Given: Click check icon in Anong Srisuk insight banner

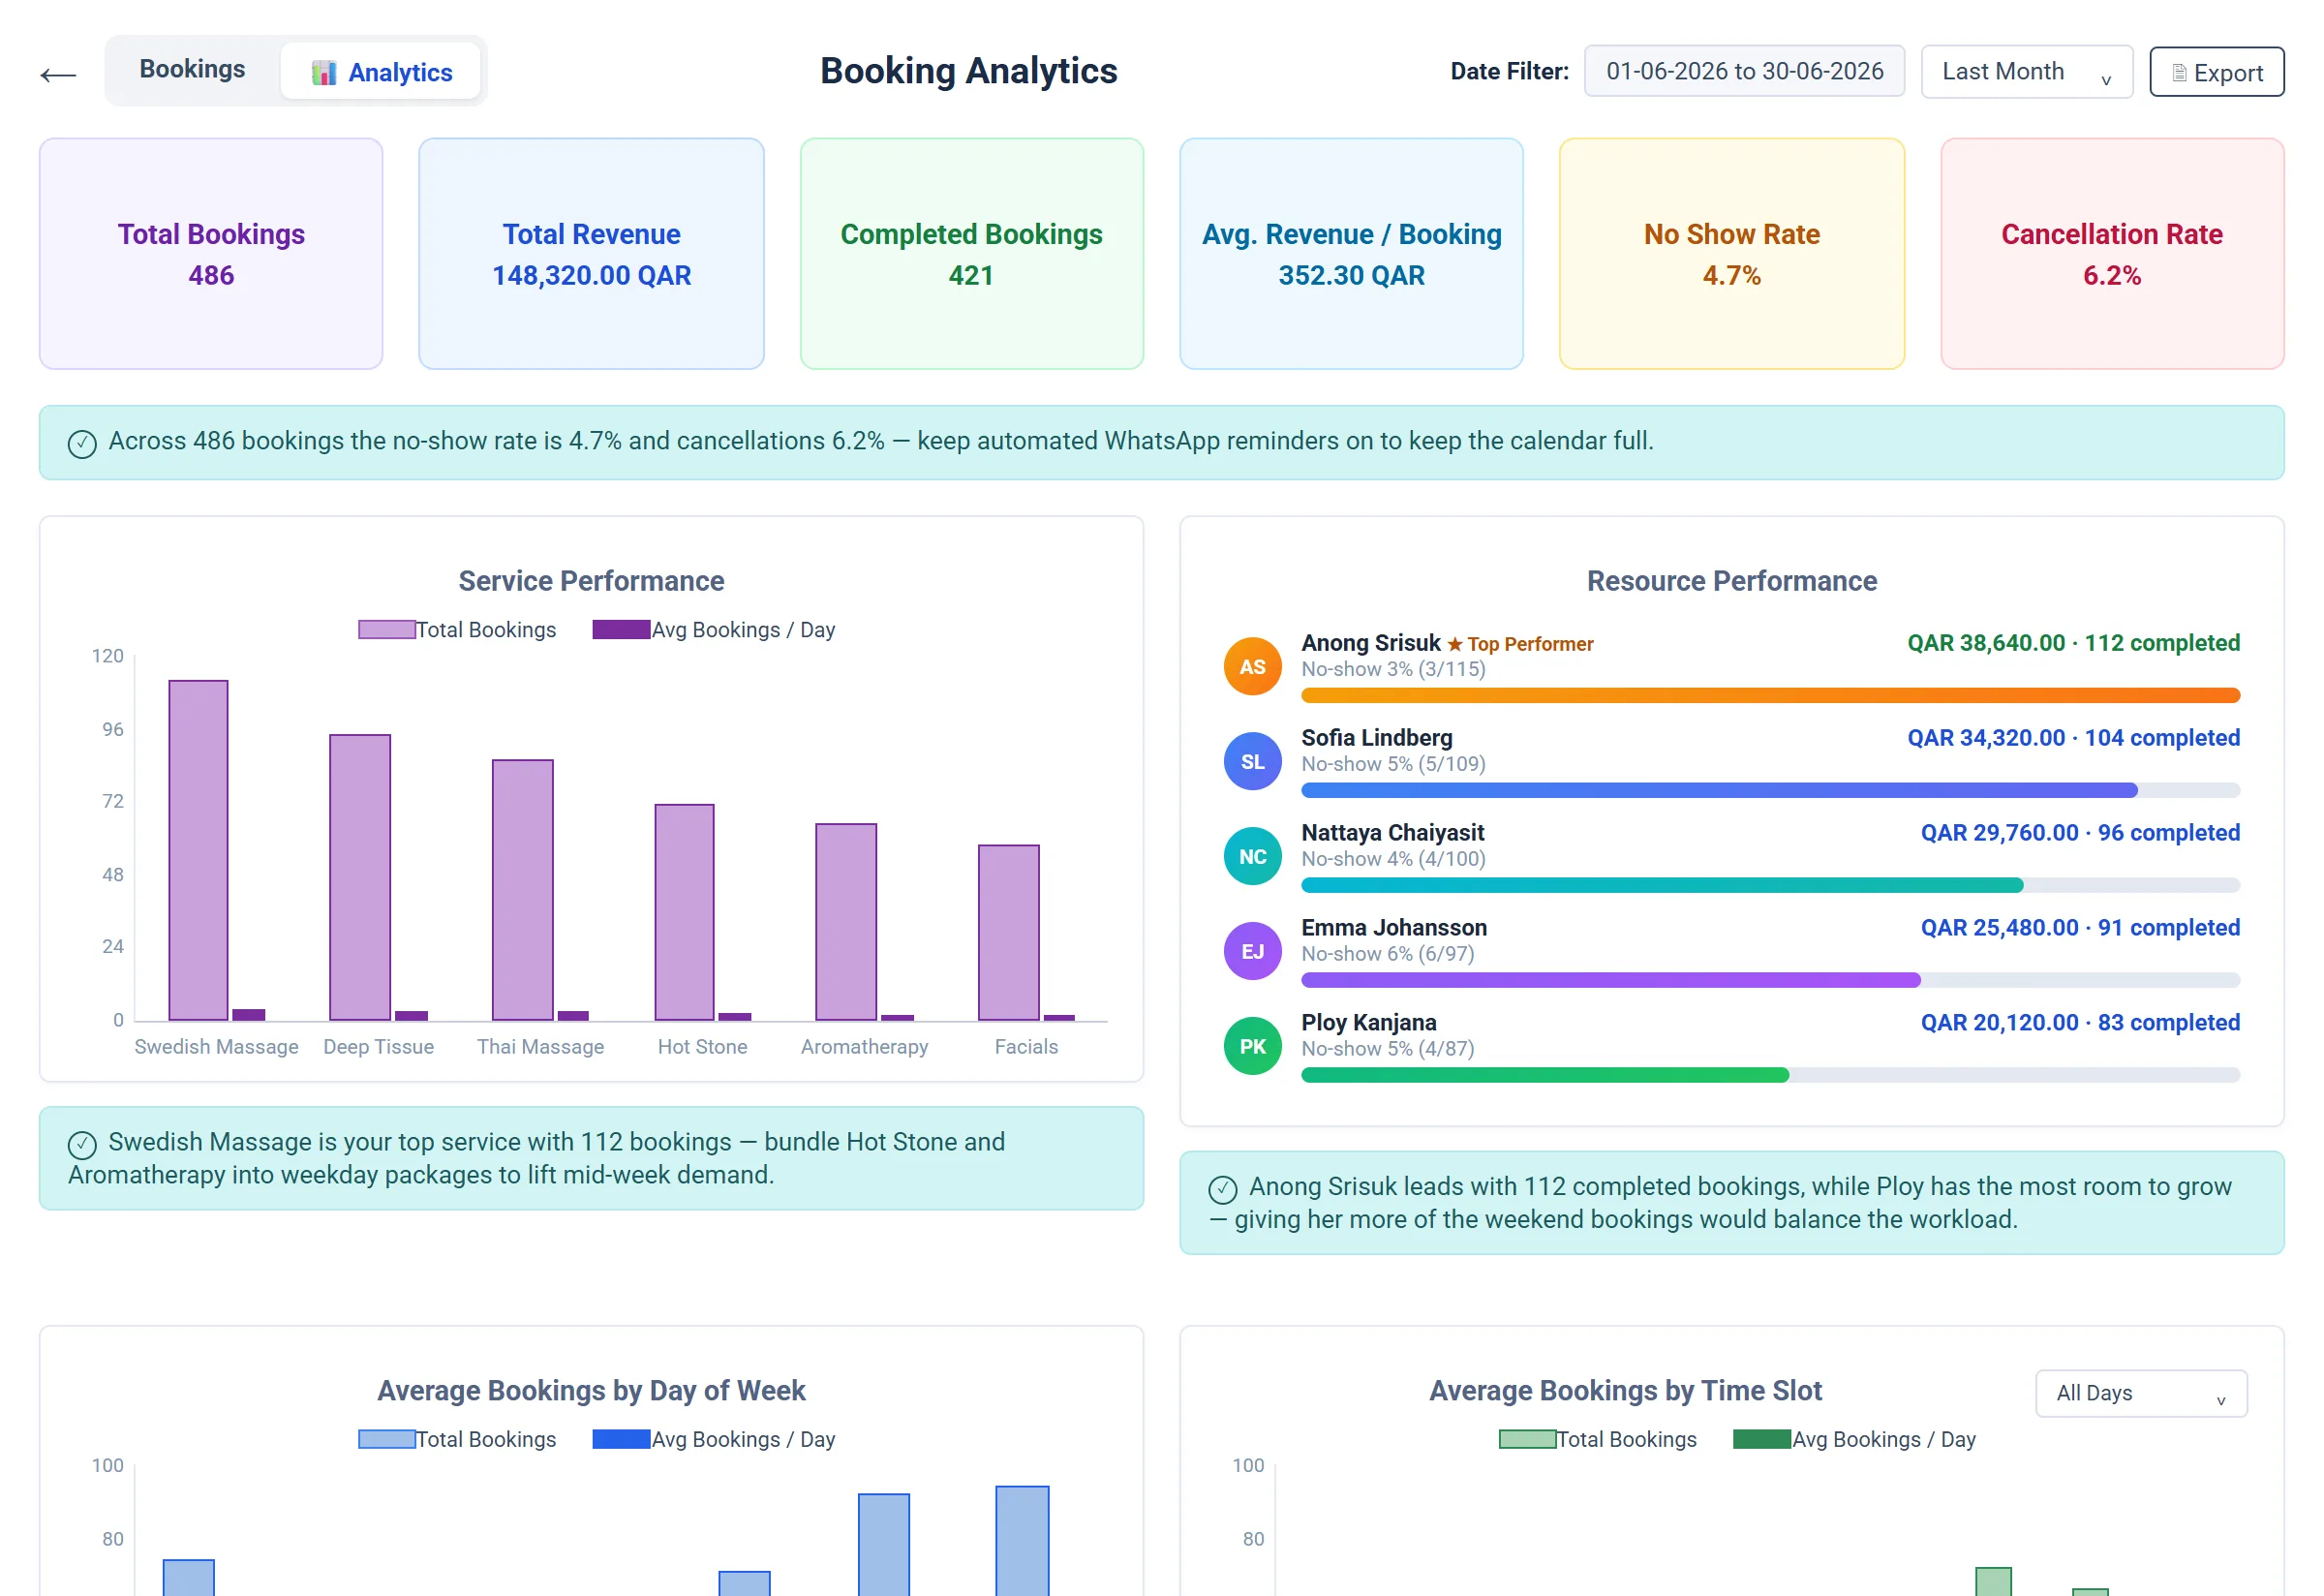Looking at the screenshot, I should point(1222,1189).
